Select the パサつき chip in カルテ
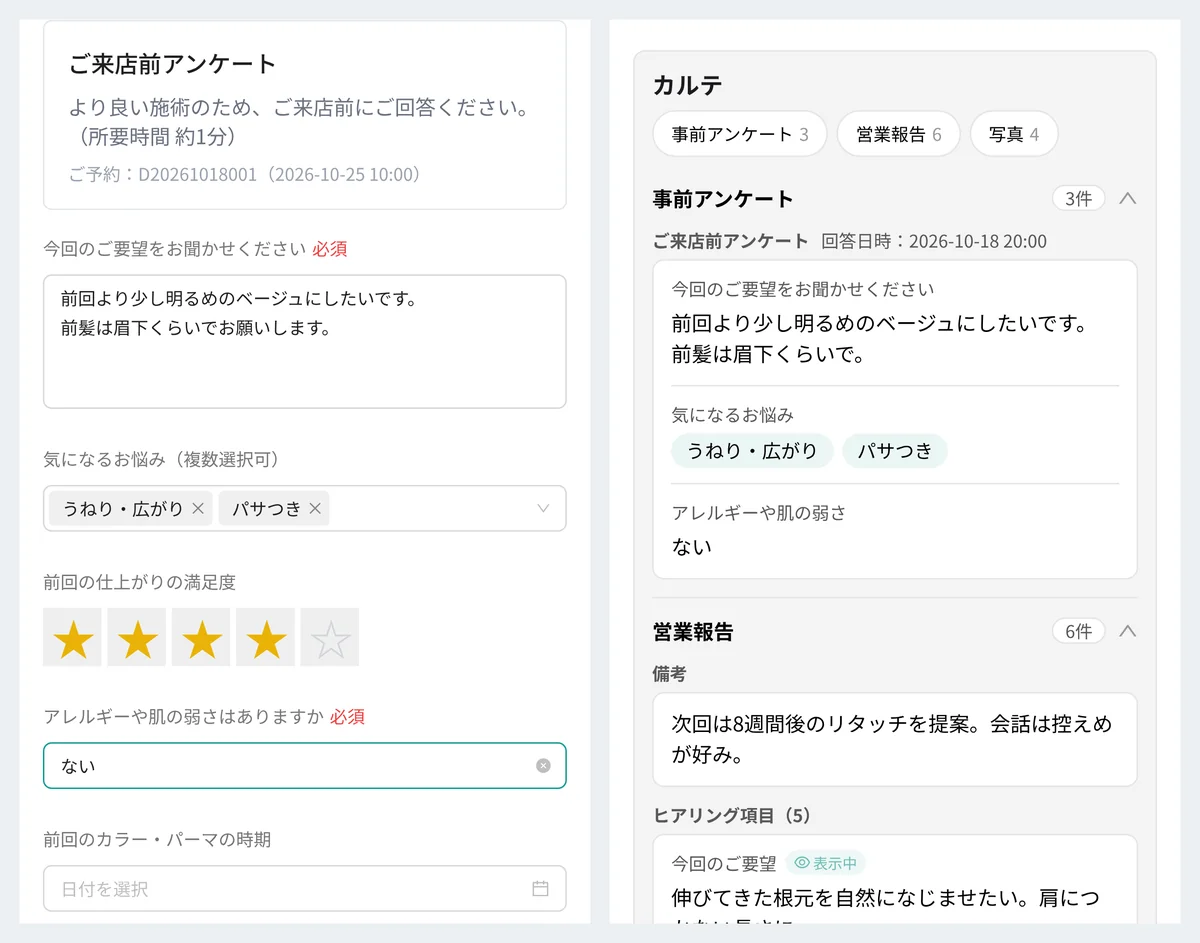This screenshot has width=1200, height=943. tap(895, 451)
